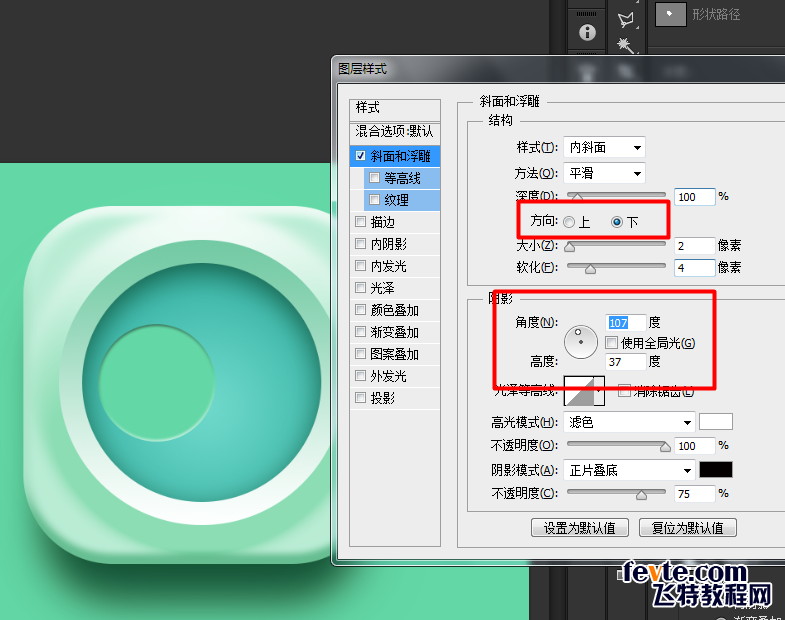Click the info panel icon
The height and width of the screenshot is (620, 785).
(x=588, y=32)
